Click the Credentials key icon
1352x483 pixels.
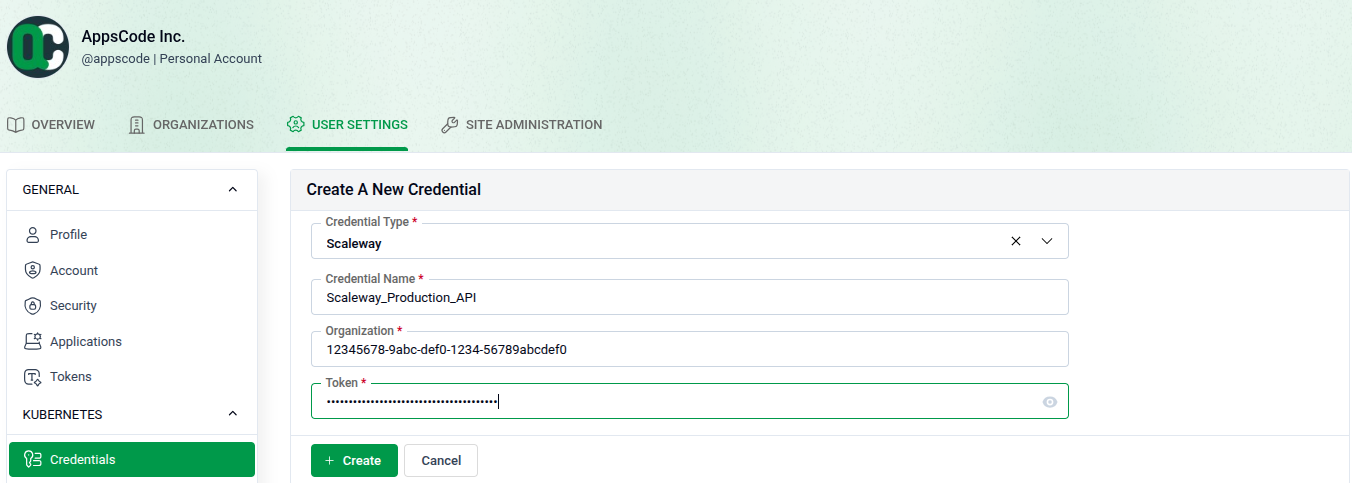click(x=32, y=460)
